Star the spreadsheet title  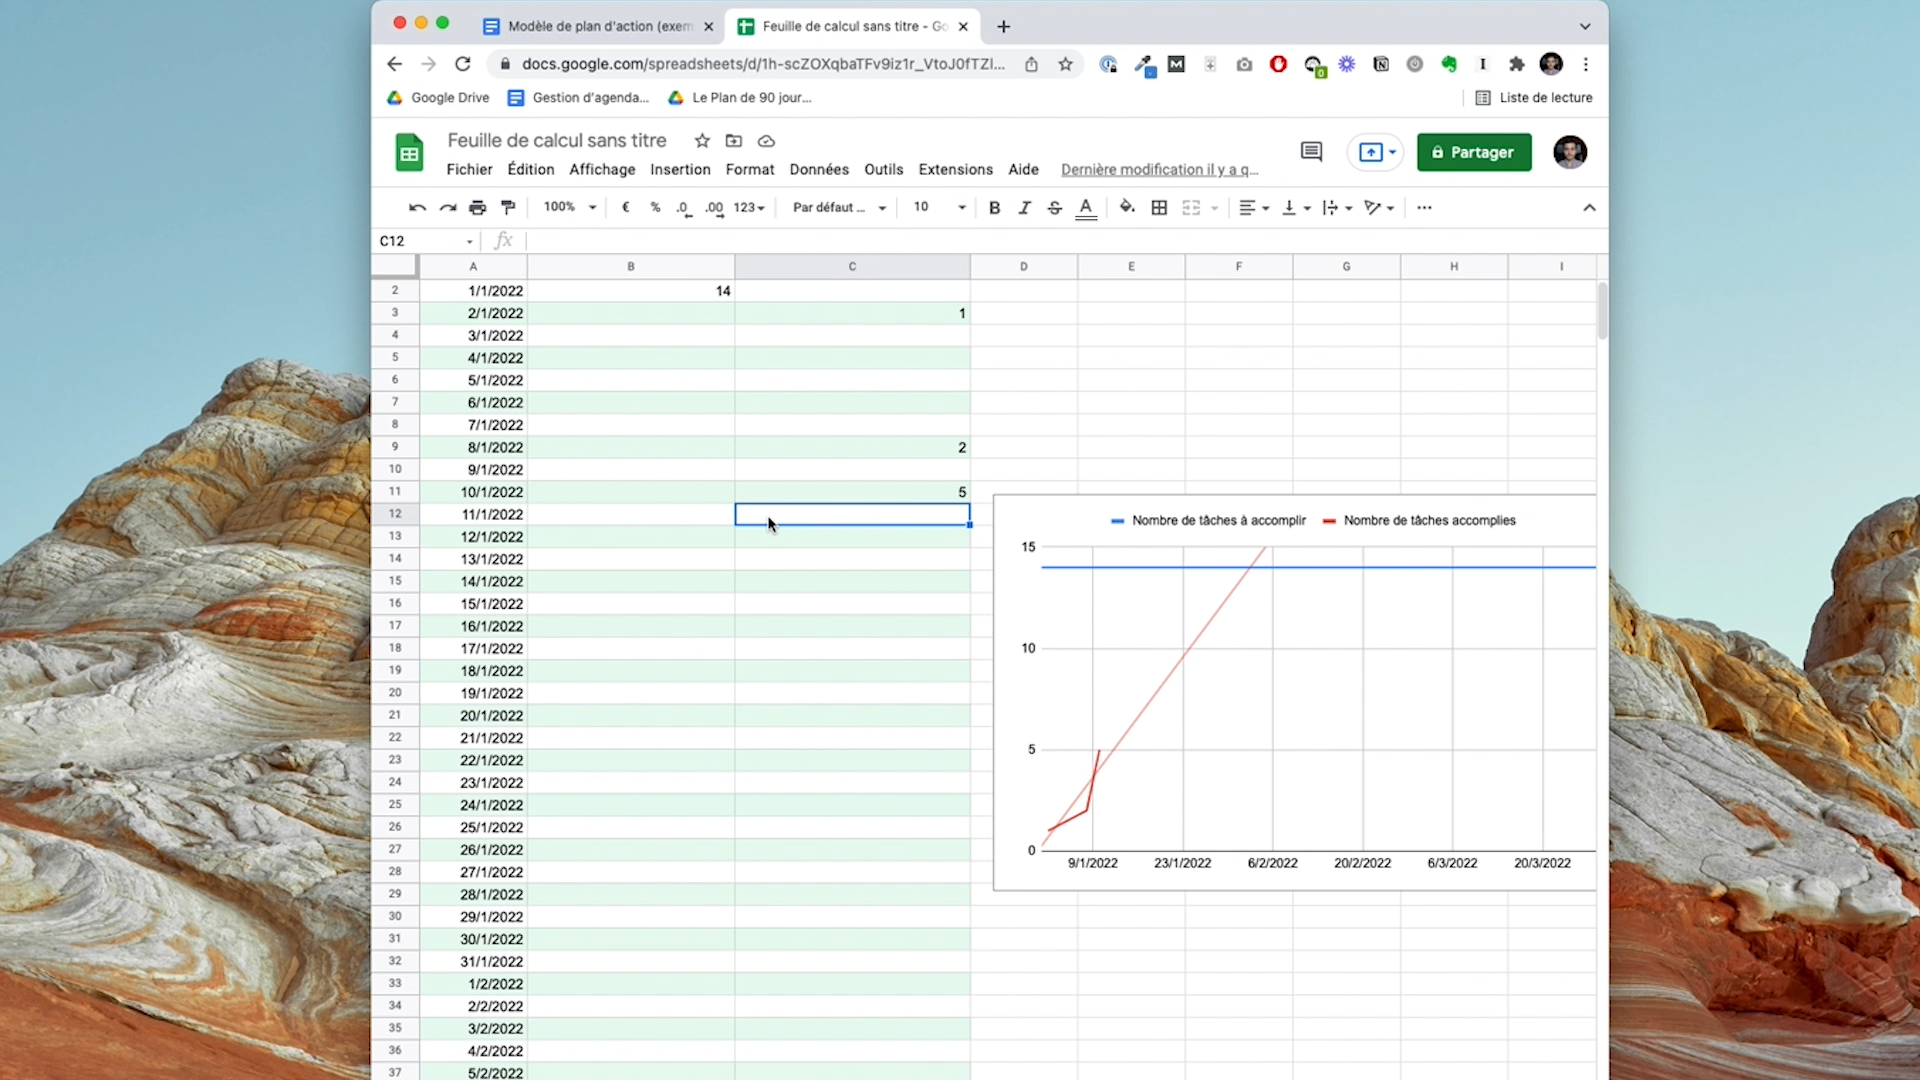pos(702,141)
